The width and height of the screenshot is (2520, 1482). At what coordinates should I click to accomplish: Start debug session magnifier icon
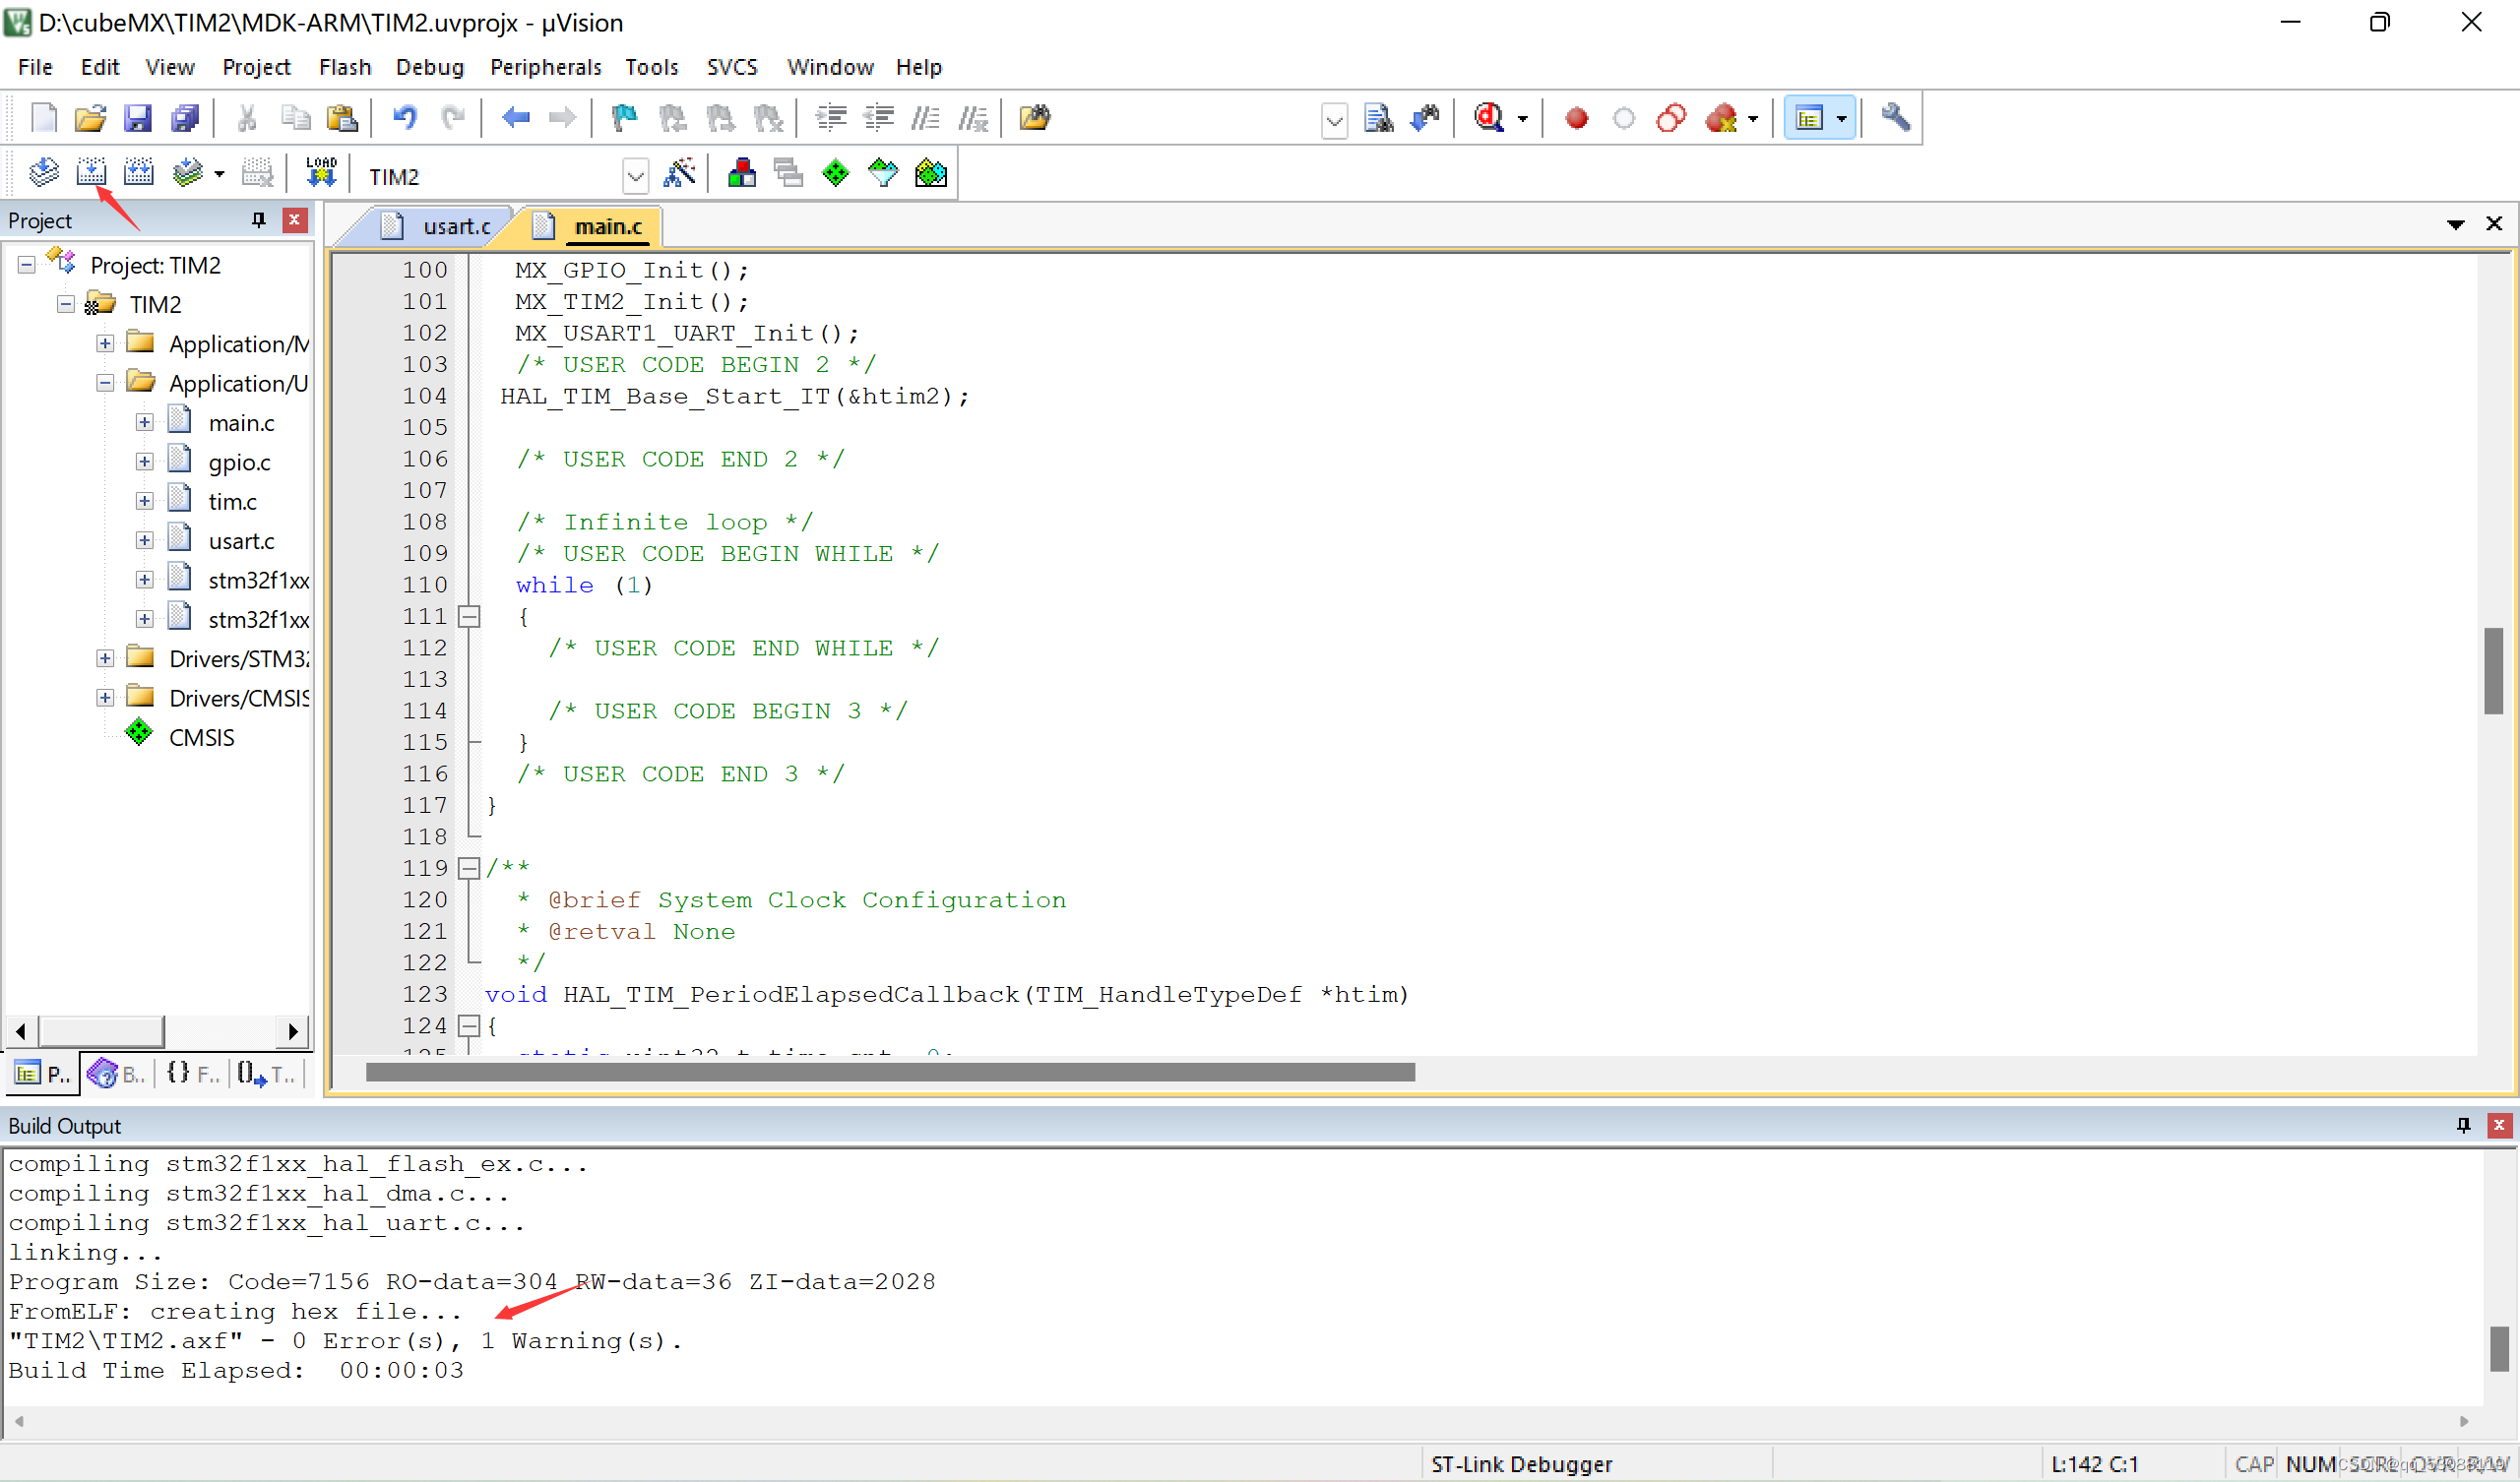[x=1489, y=118]
